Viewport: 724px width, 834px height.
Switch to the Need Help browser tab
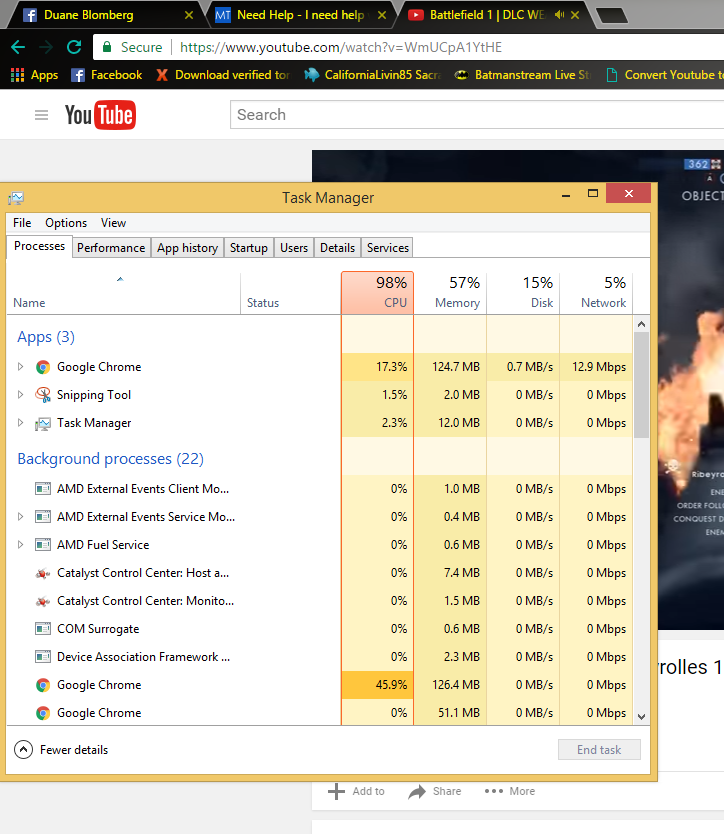coord(301,15)
